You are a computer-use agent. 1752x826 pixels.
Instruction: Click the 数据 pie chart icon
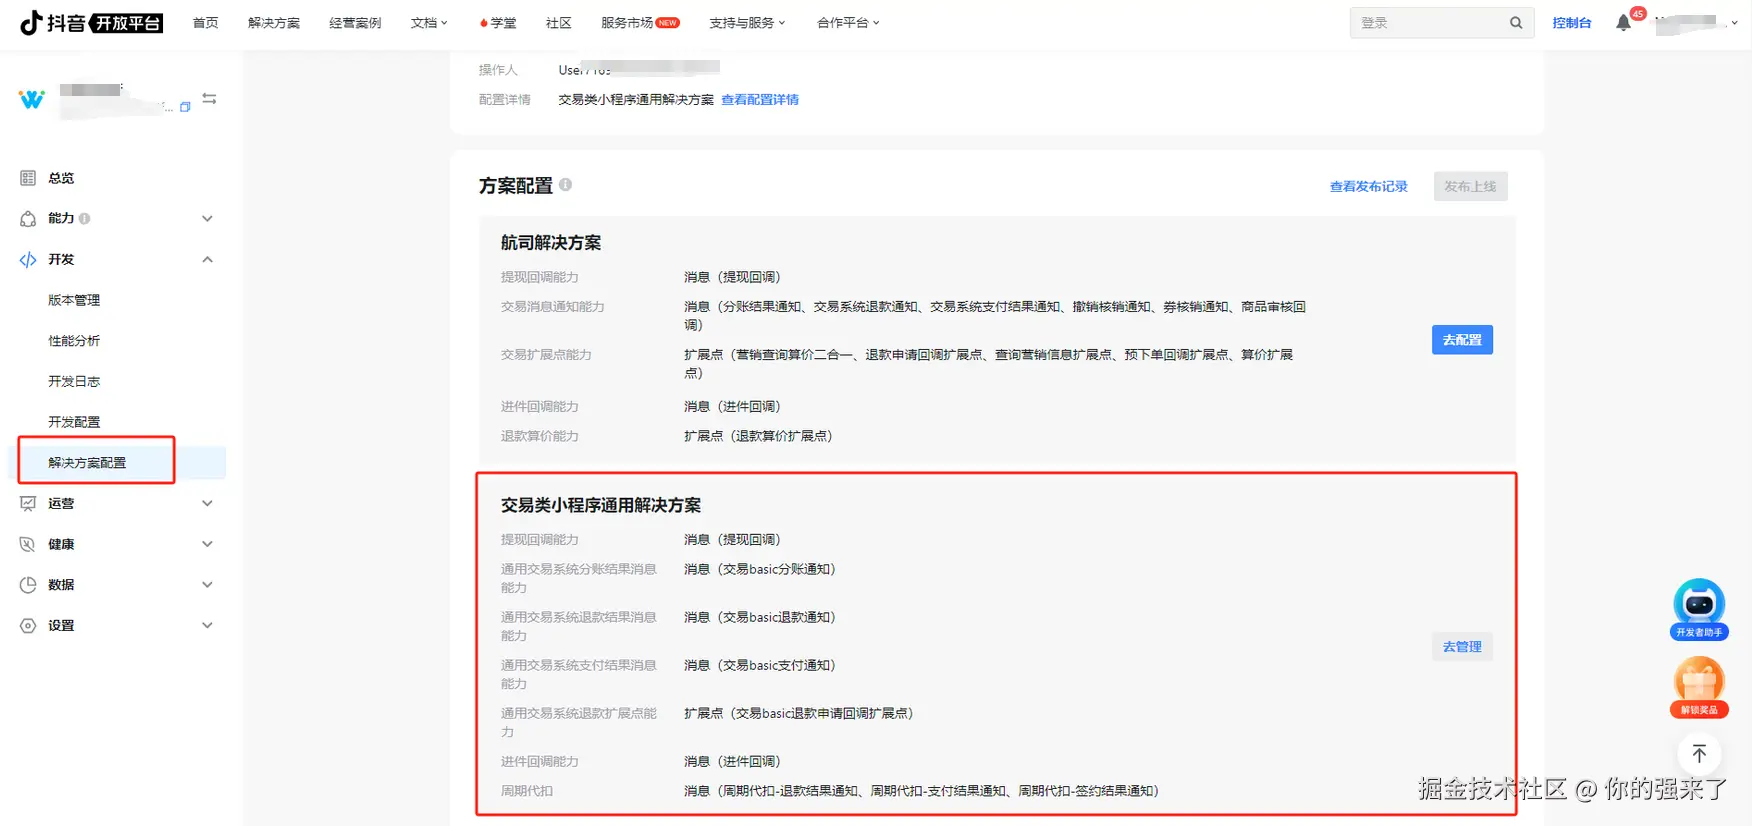(x=28, y=585)
